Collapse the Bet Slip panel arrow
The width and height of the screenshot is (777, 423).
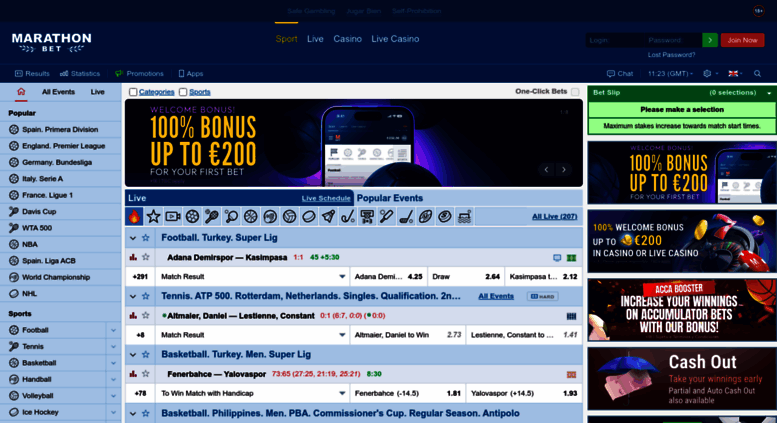pyautogui.click(x=769, y=93)
